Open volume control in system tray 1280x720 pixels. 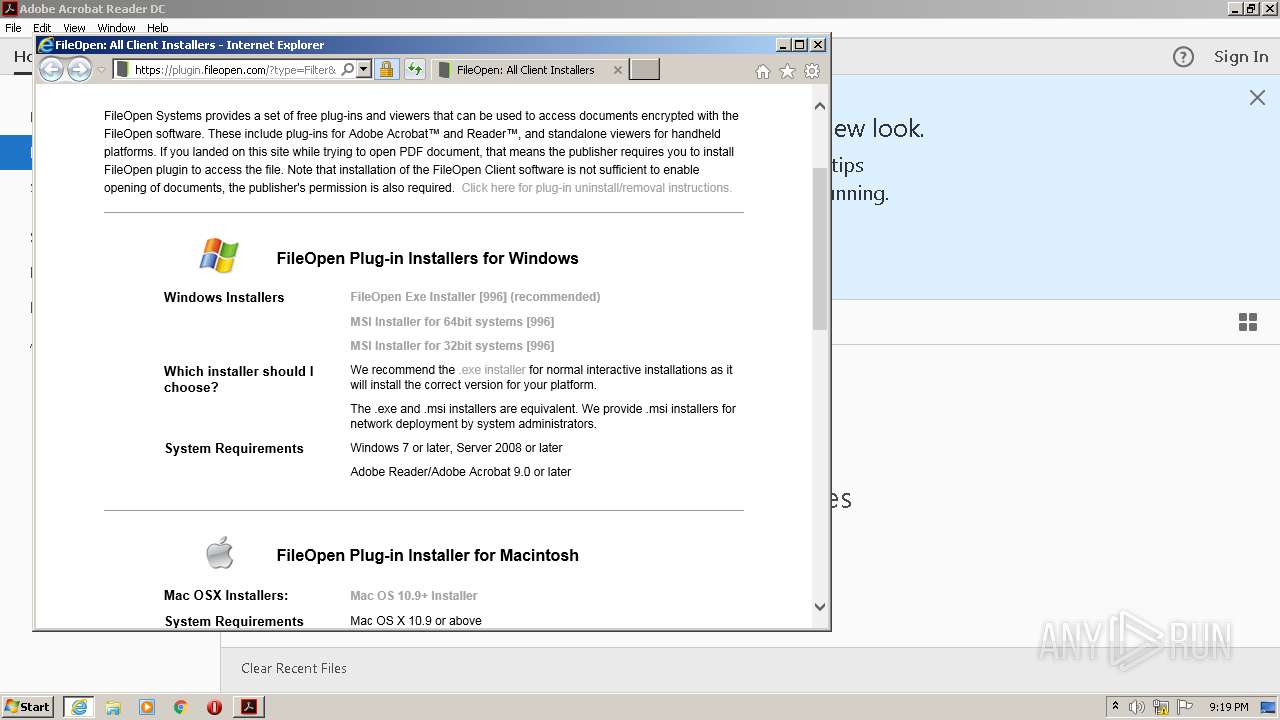(x=1137, y=707)
